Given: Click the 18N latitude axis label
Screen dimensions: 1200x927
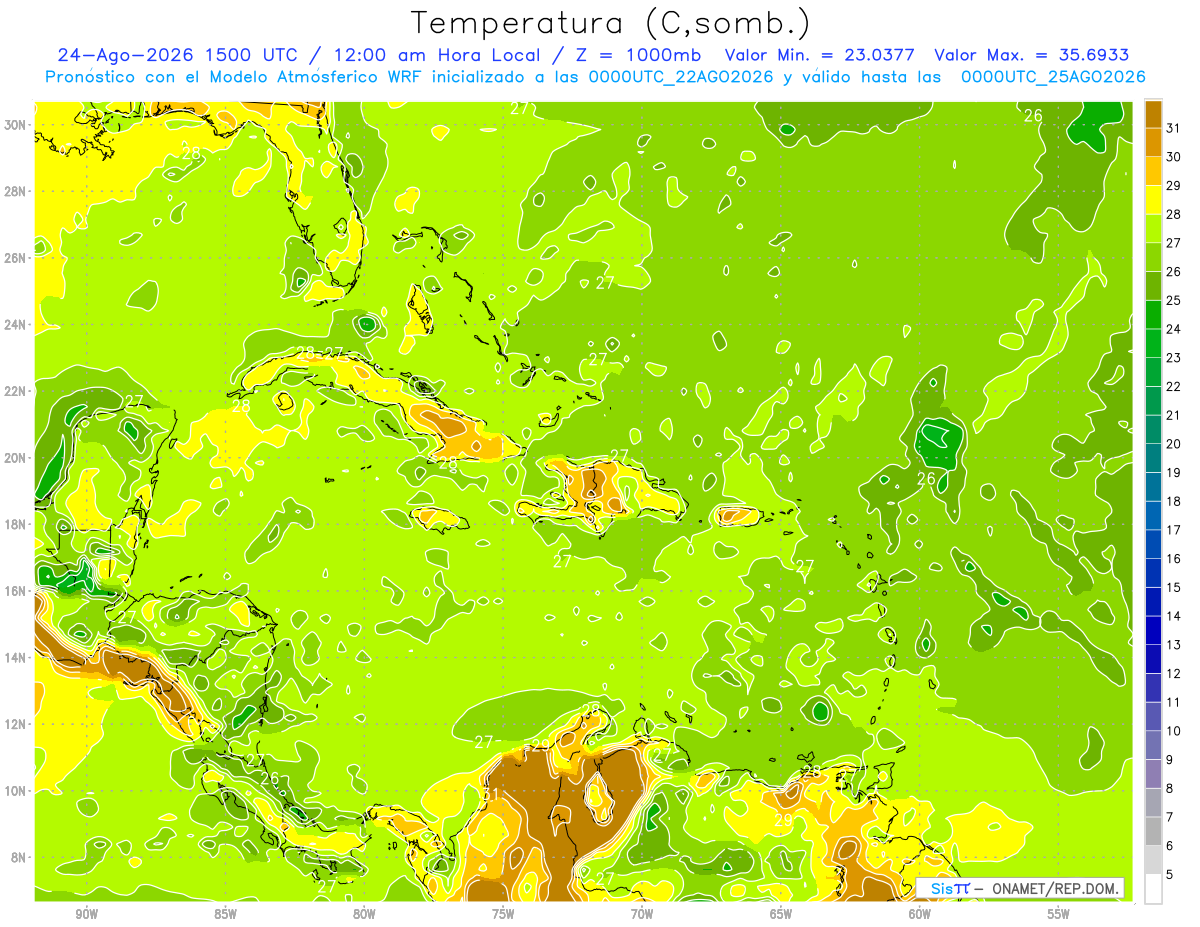Looking at the screenshot, I should (x=16, y=524).
